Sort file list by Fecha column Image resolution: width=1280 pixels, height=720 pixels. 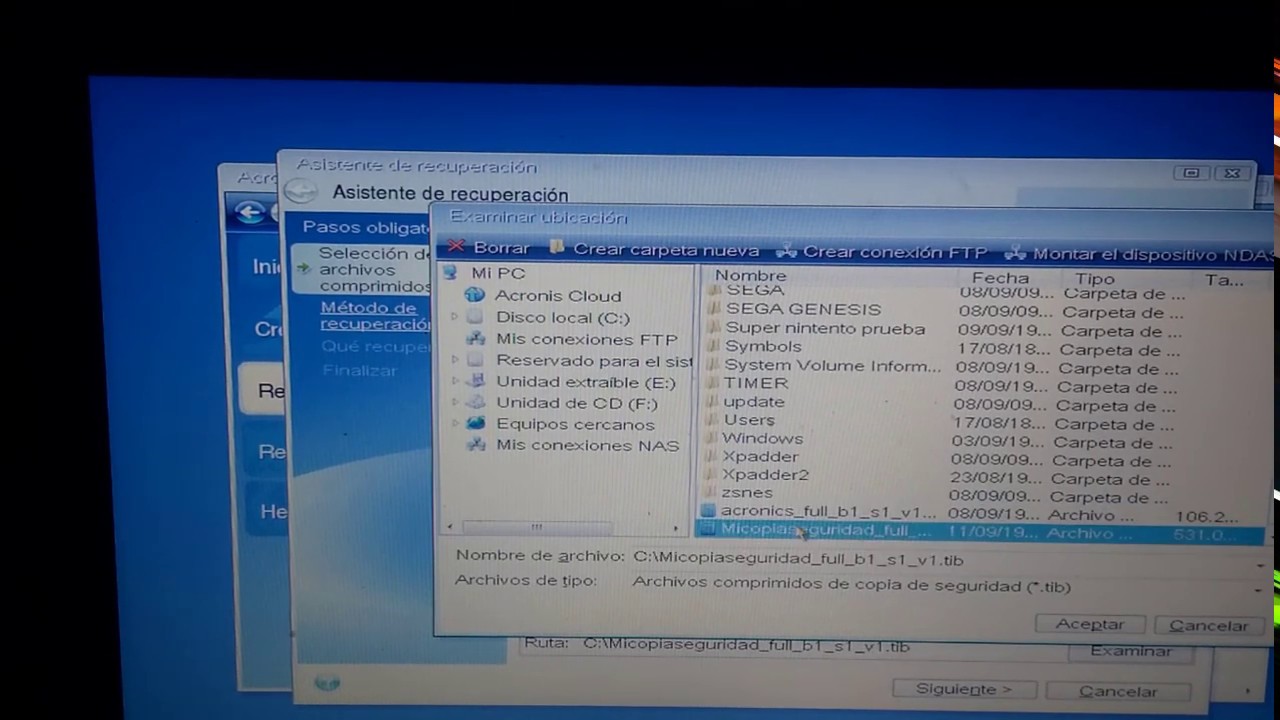tap(1000, 278)
